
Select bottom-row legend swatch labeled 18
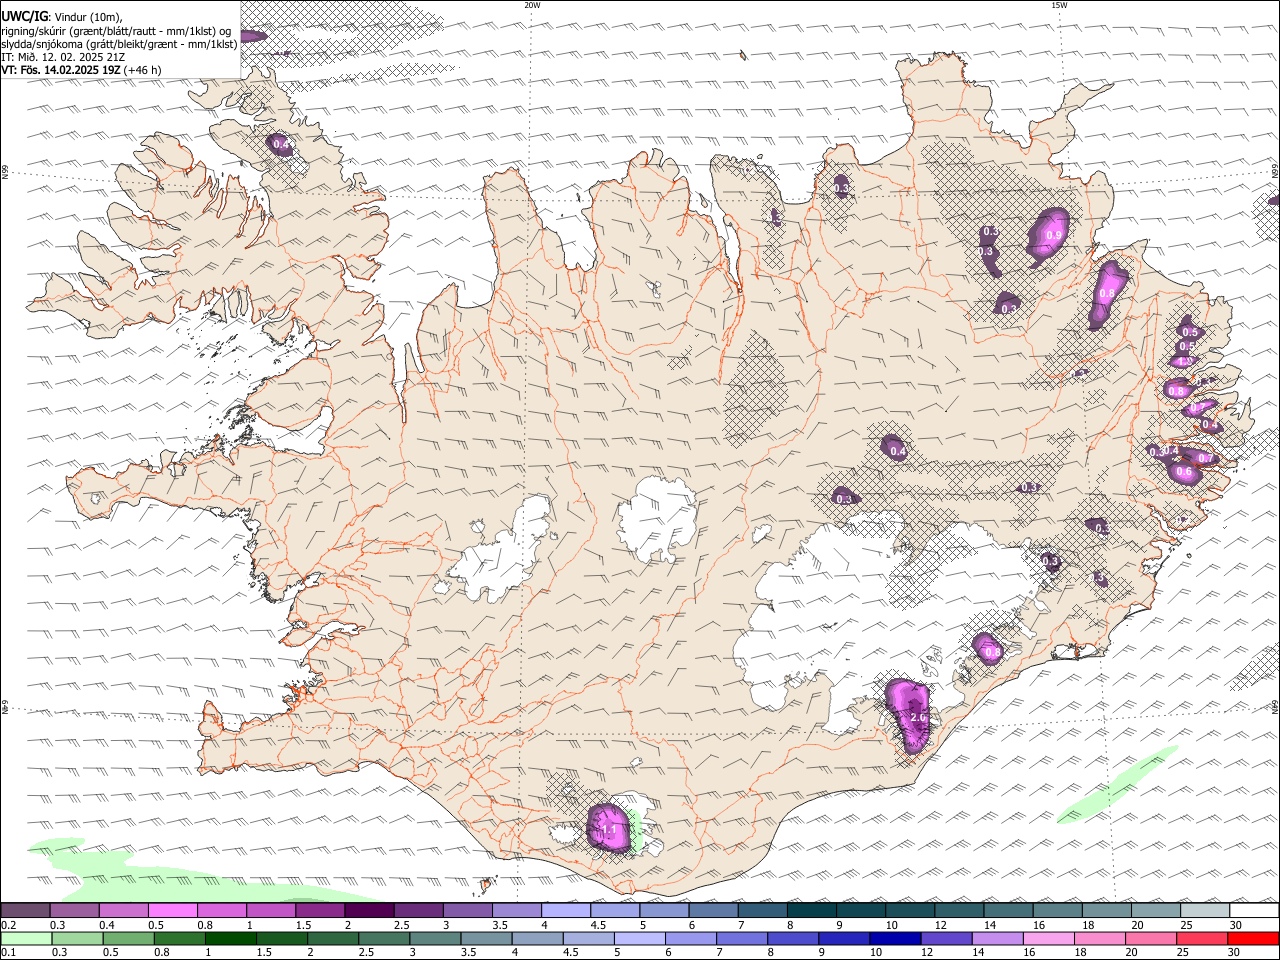[x=1100, y=939]
